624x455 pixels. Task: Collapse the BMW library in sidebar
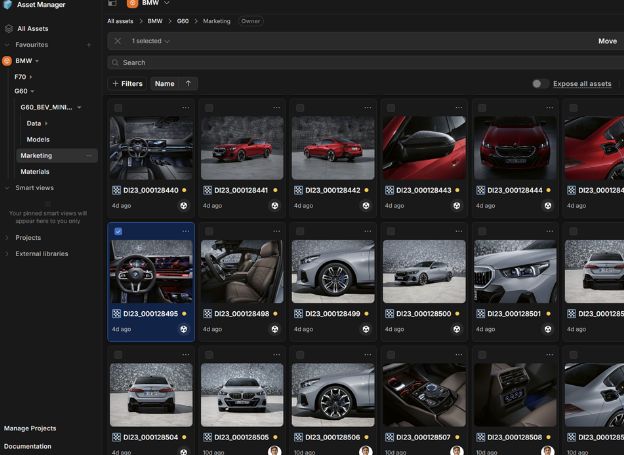tap(37, 61)
